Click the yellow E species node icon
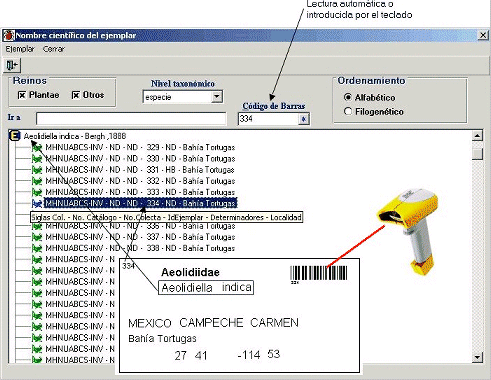 click(x=14, y=136)
